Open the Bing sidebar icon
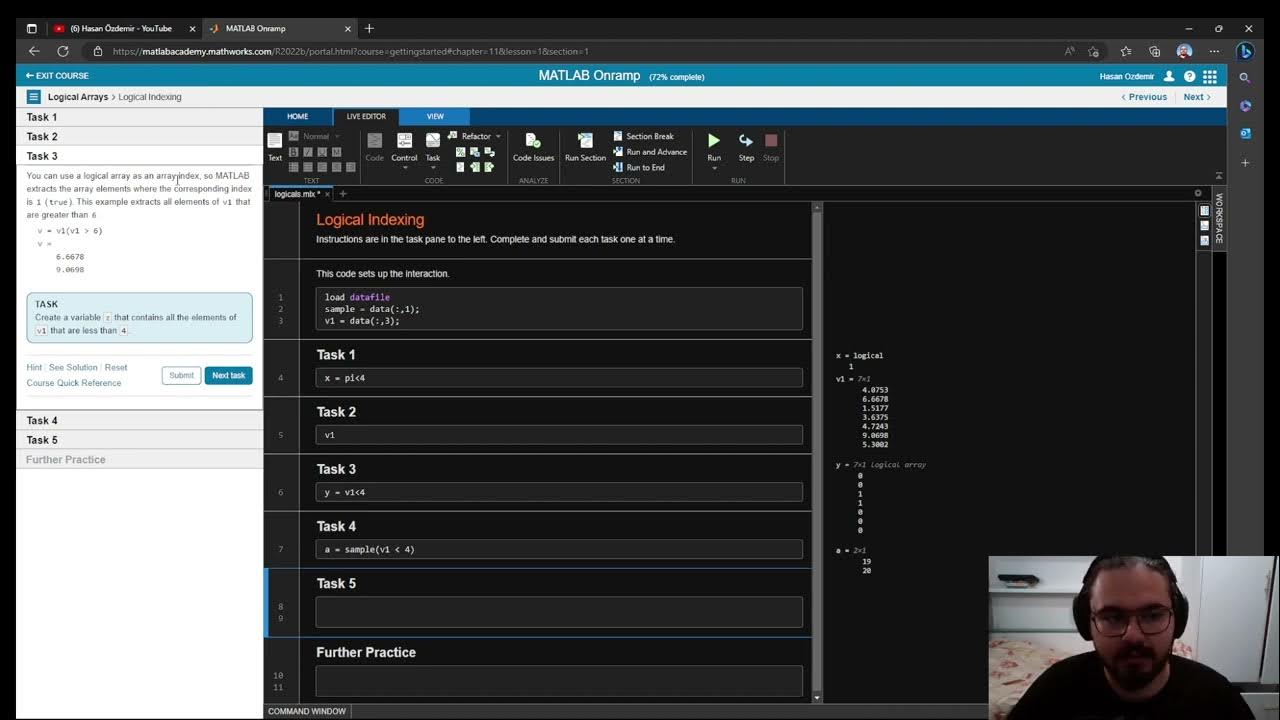The width and height of the screenshot is (1280, 720). point(1245,51)
